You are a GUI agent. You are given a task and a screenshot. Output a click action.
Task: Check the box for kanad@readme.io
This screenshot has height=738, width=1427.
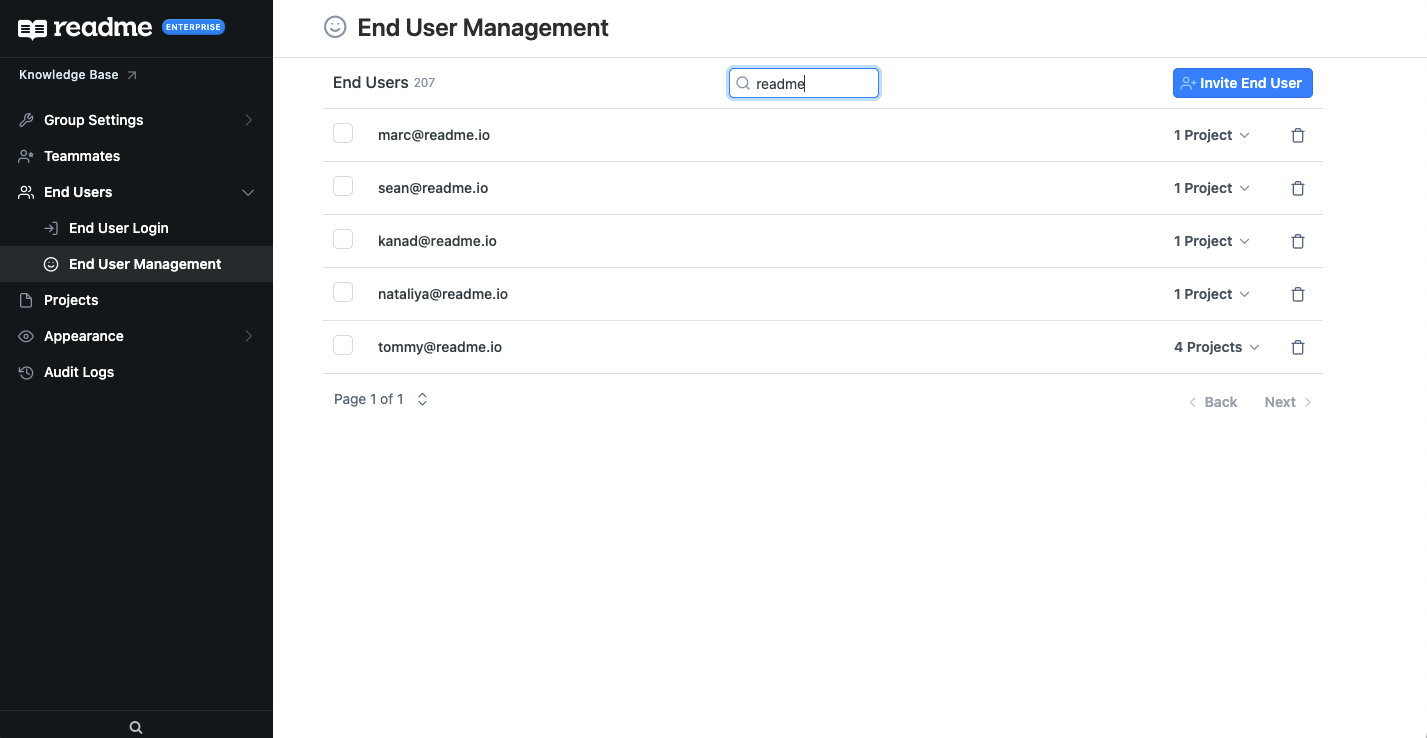[343, 239]
